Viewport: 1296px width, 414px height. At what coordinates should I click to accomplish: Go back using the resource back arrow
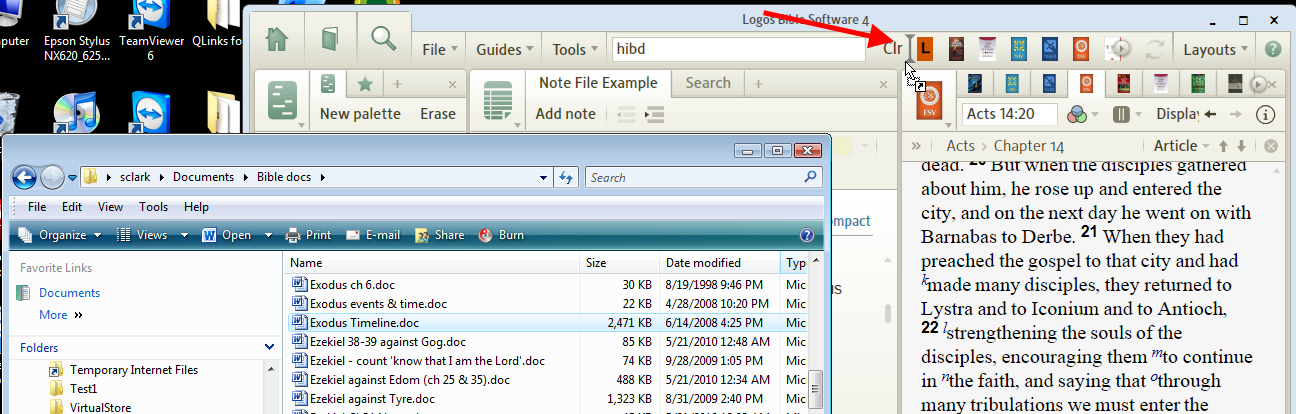1211,114
